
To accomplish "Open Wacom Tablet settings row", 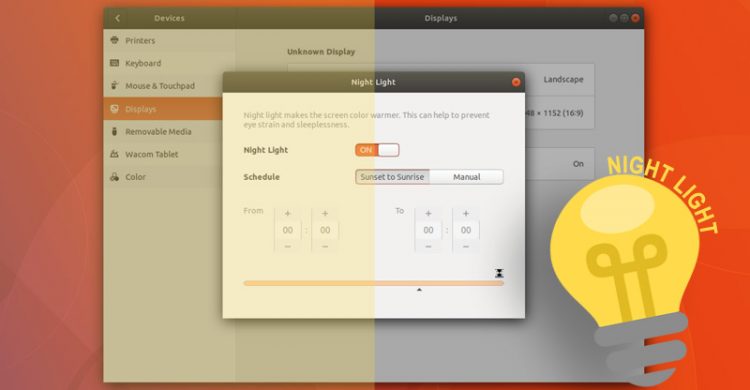I will [163, 154].
